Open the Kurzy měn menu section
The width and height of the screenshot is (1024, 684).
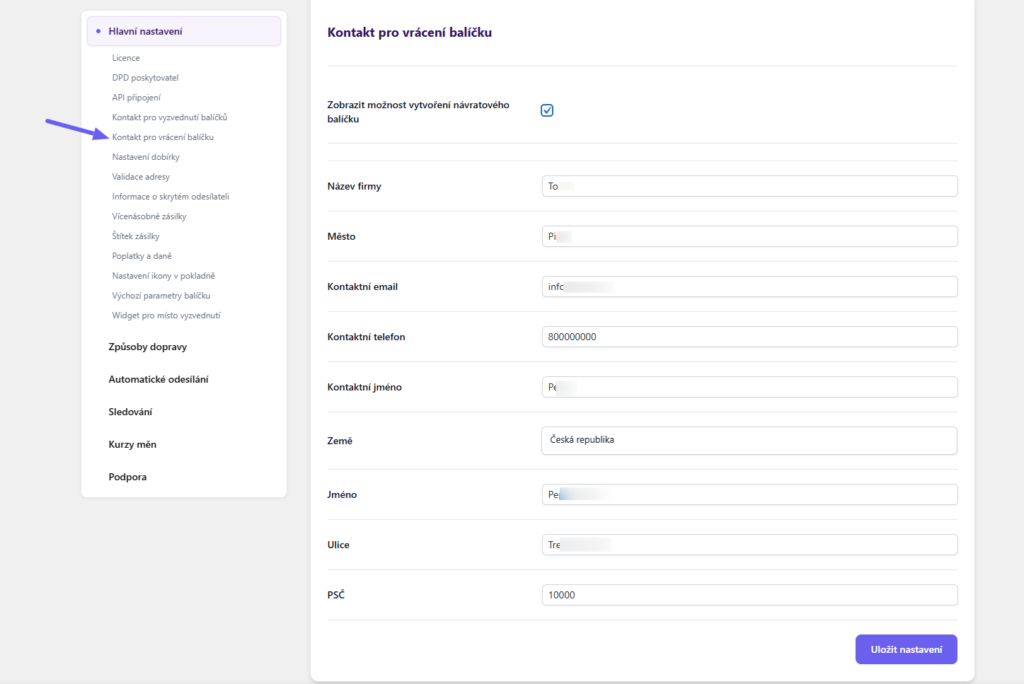click(x=132, y=444)
